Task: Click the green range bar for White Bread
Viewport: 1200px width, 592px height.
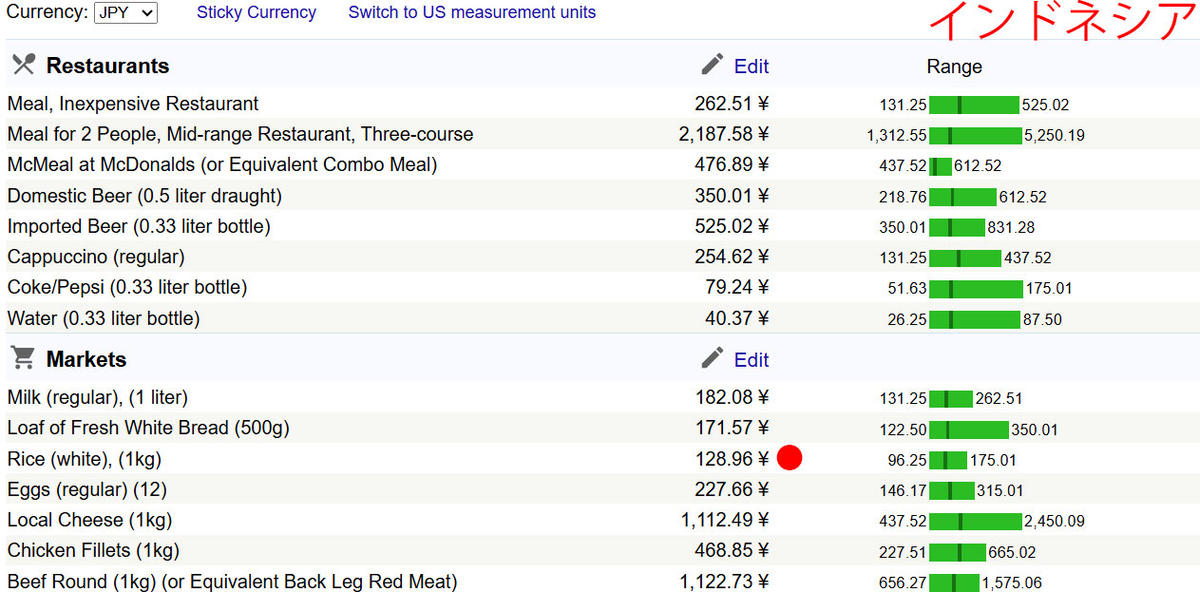Action: point(969,430)
